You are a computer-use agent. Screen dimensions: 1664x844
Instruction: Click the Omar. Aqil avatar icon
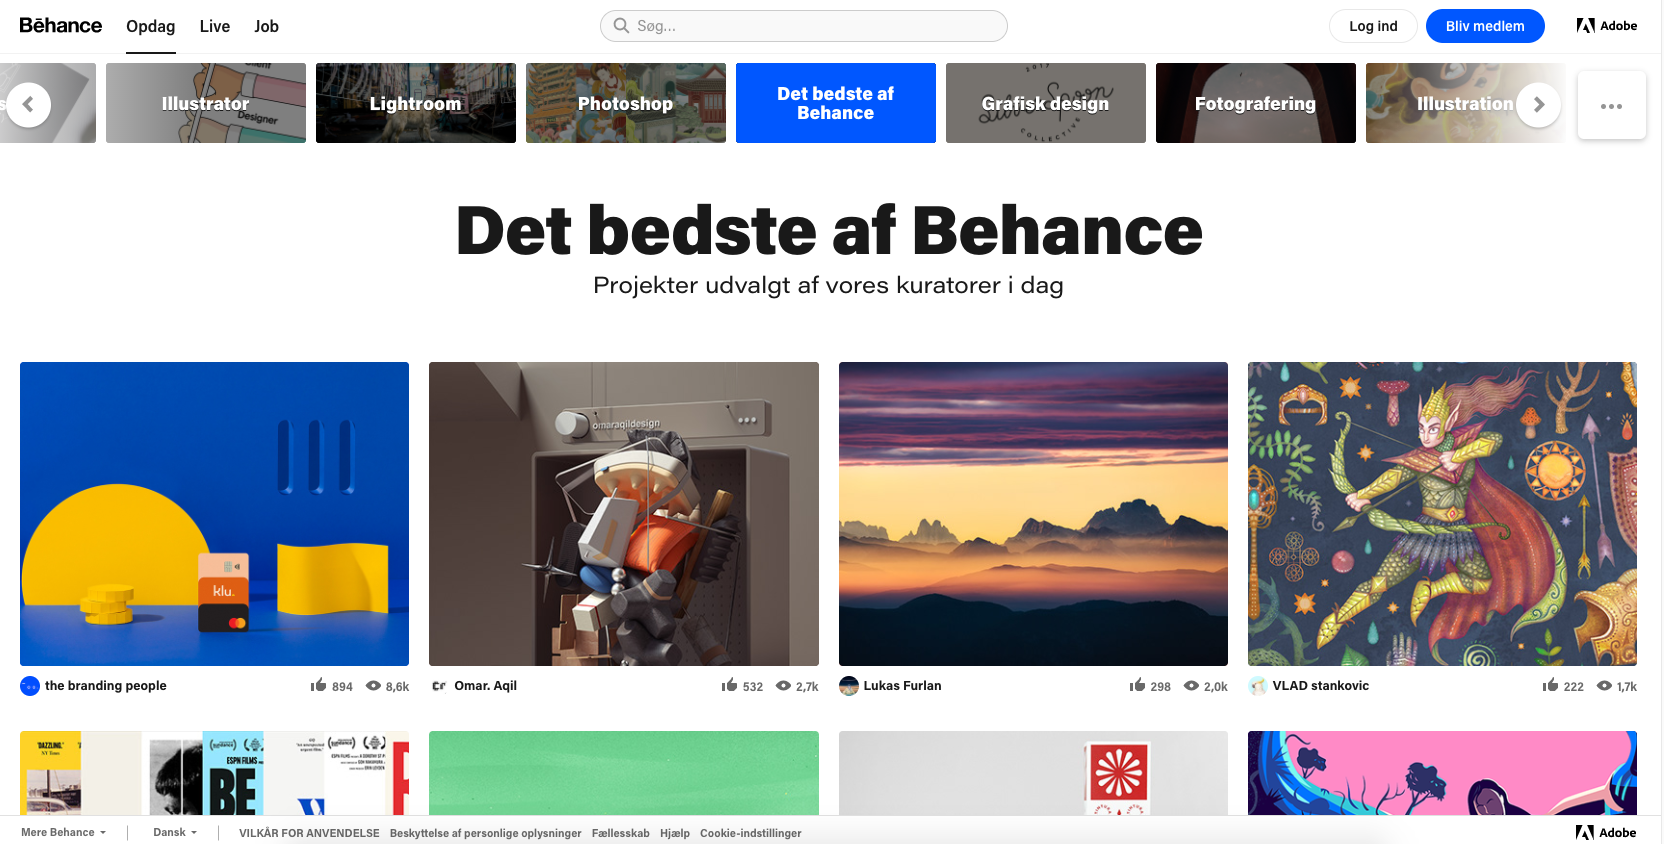click(439, 686)
